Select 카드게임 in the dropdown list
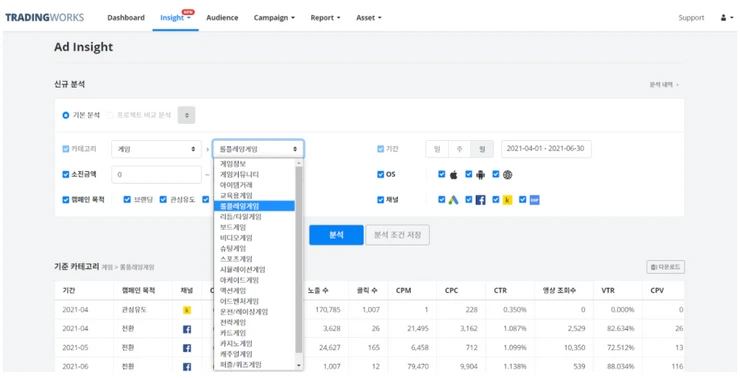This screenshot has height=378, width=740. (x=254, y=333)
